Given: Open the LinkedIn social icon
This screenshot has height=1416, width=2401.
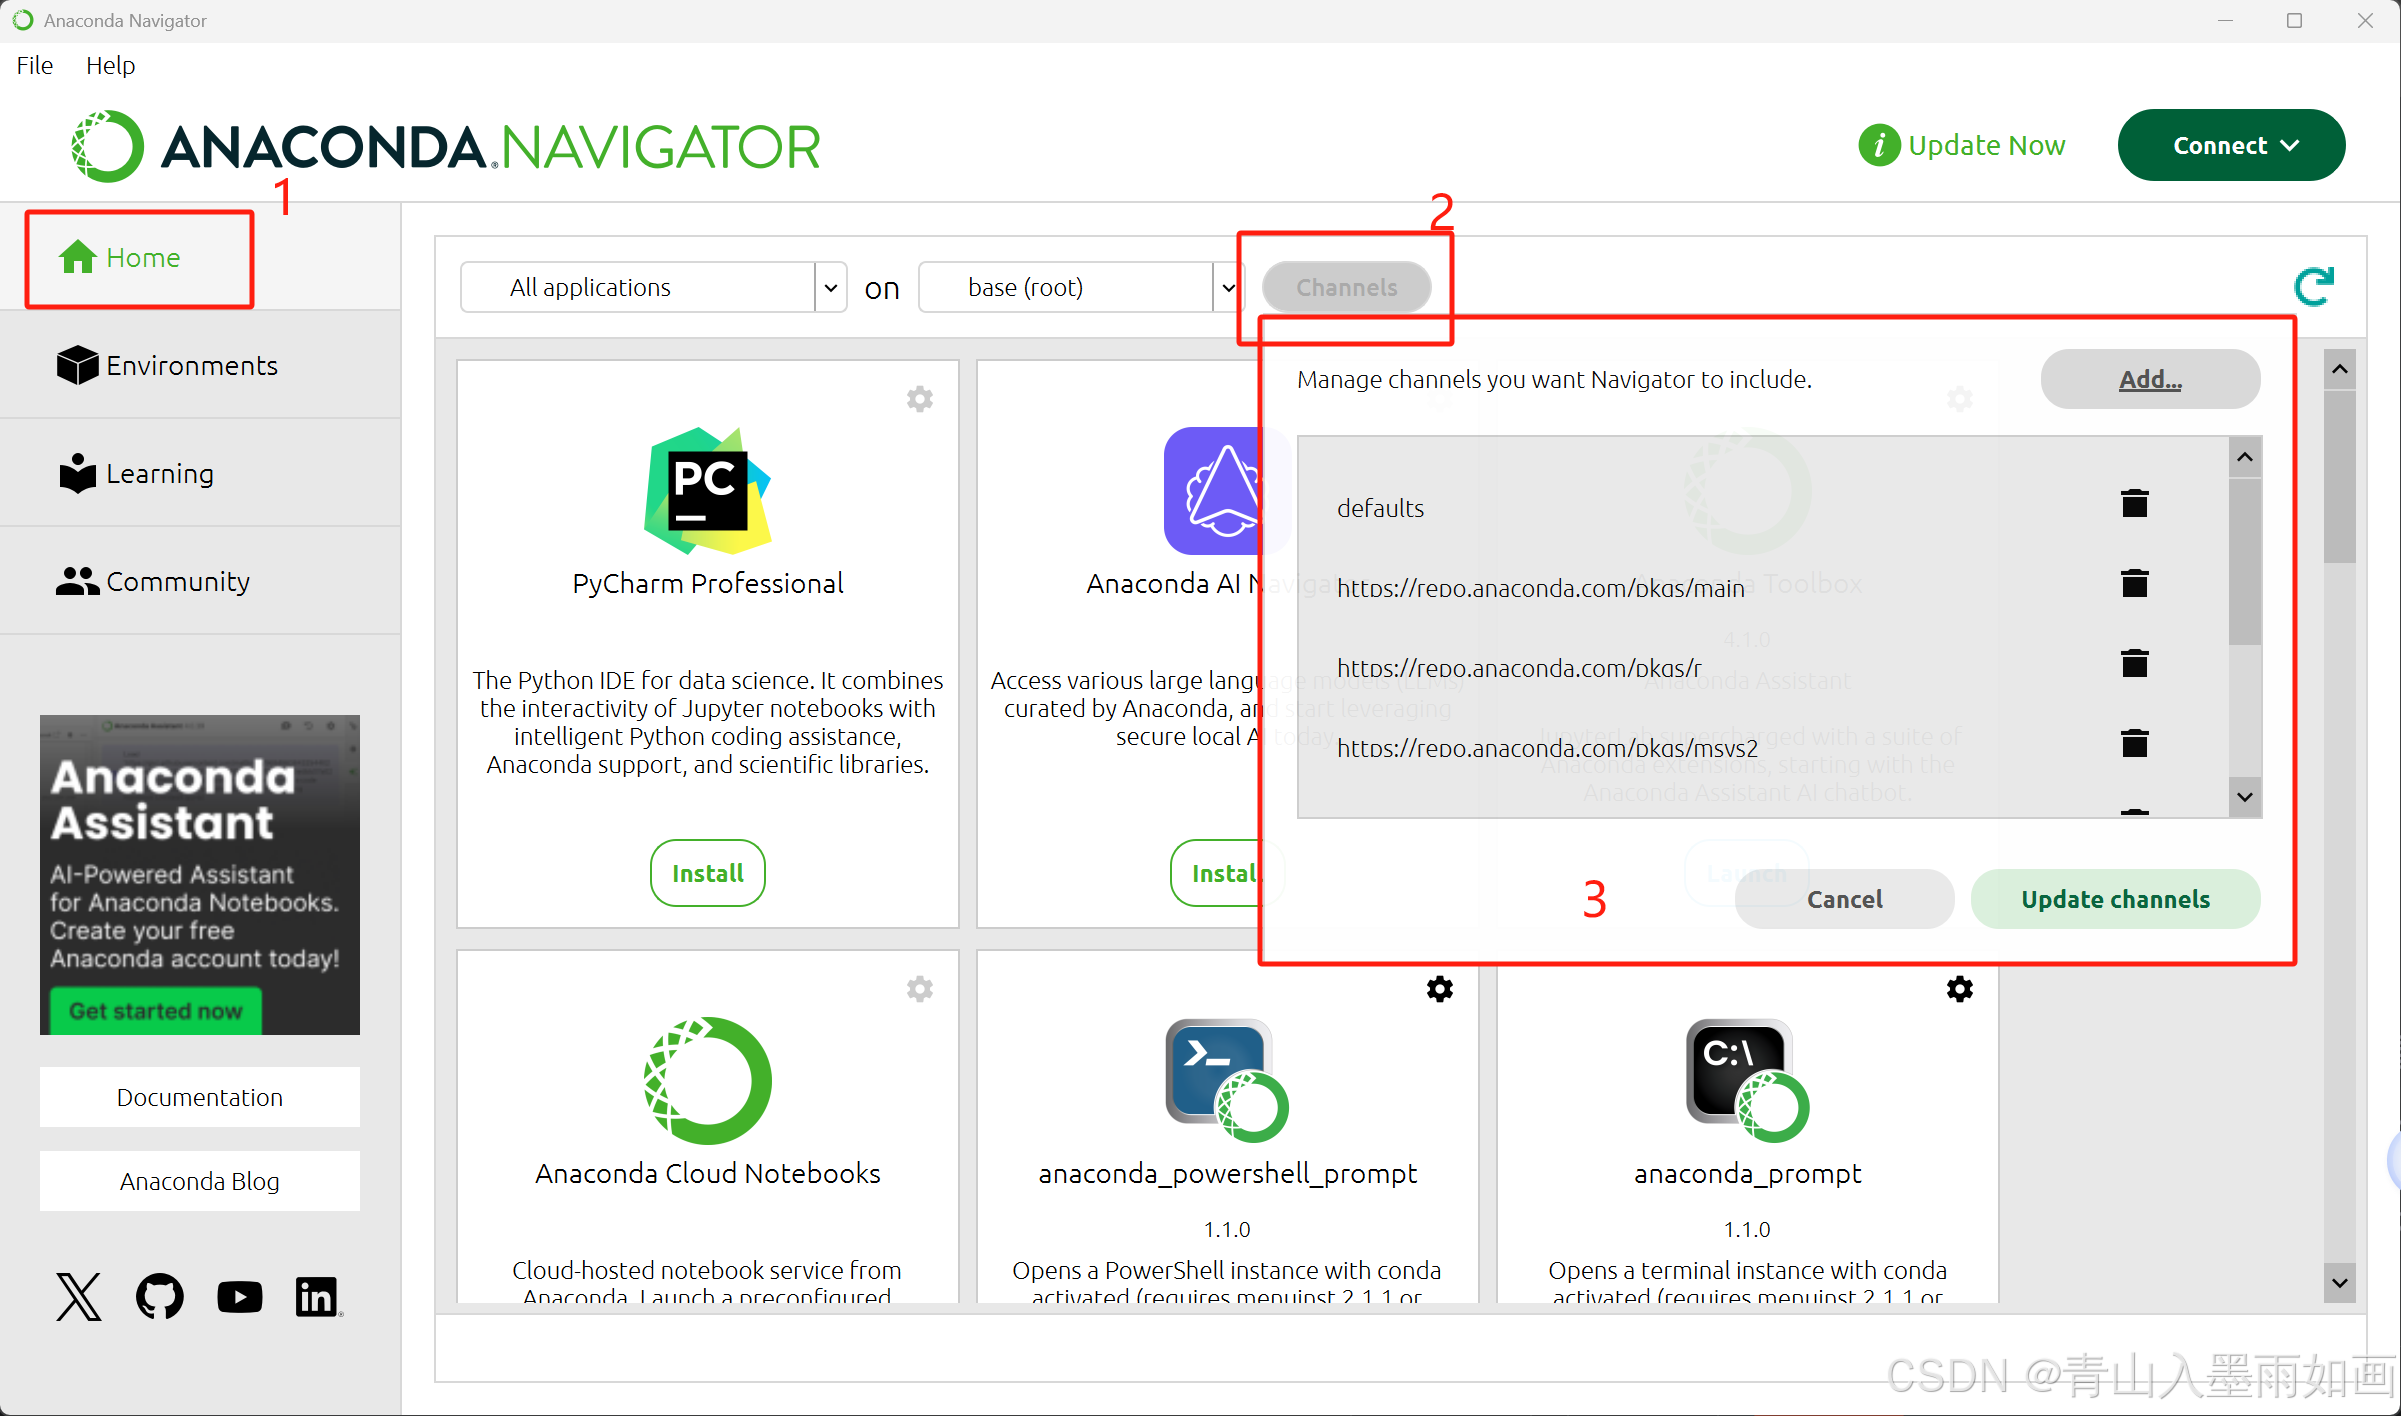Looking at the screenshot, I should point(318,1297).
